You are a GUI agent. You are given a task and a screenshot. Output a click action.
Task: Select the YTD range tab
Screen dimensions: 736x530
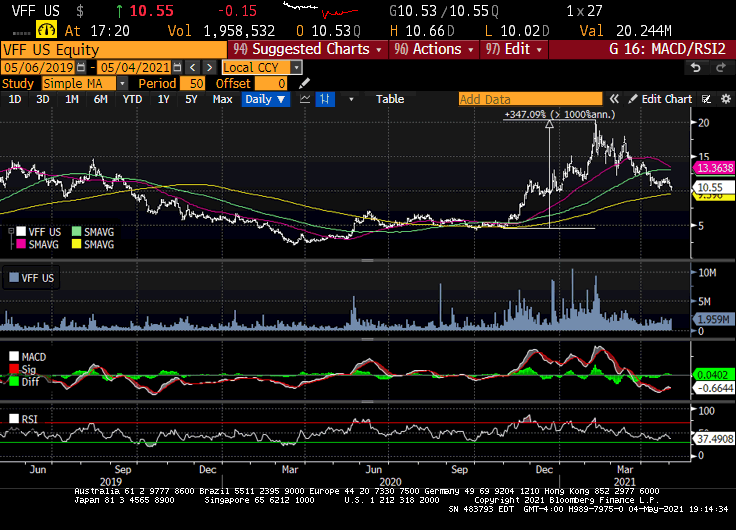coord(132,99)
